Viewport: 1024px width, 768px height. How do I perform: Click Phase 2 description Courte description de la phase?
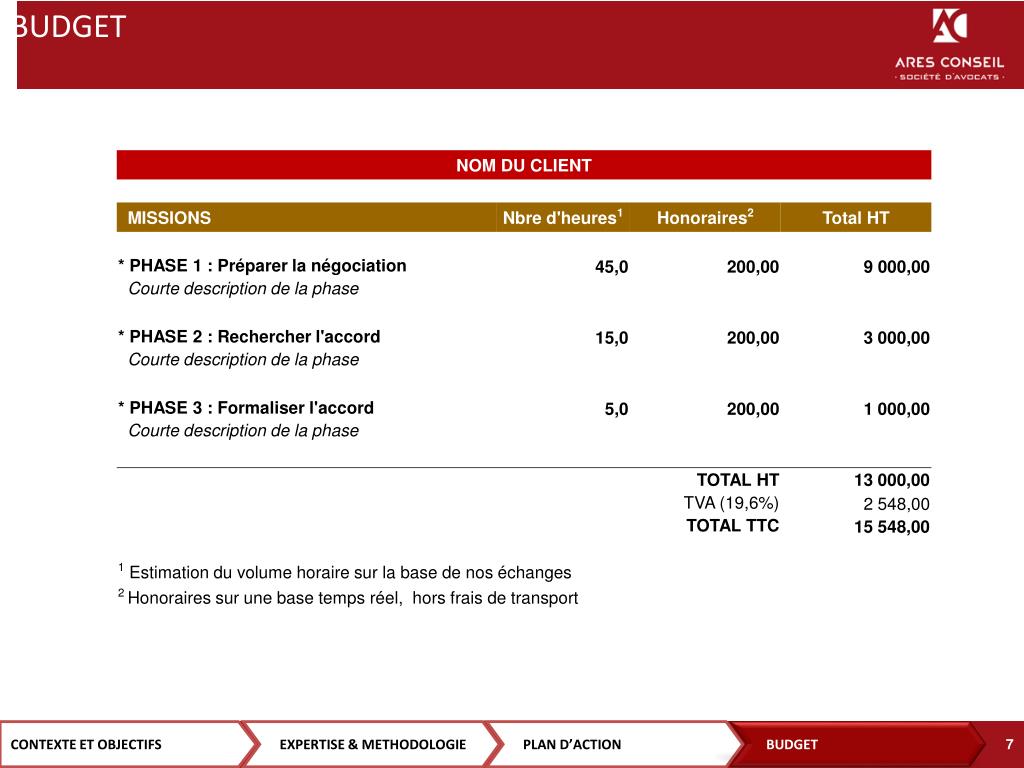(244, 360)
